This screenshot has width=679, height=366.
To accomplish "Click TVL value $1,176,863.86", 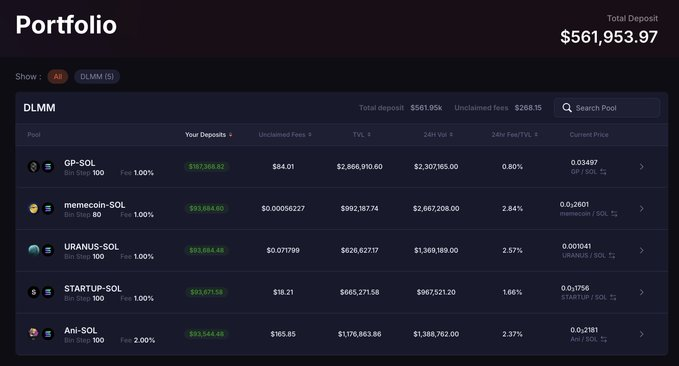I will [x=359, y=334].
